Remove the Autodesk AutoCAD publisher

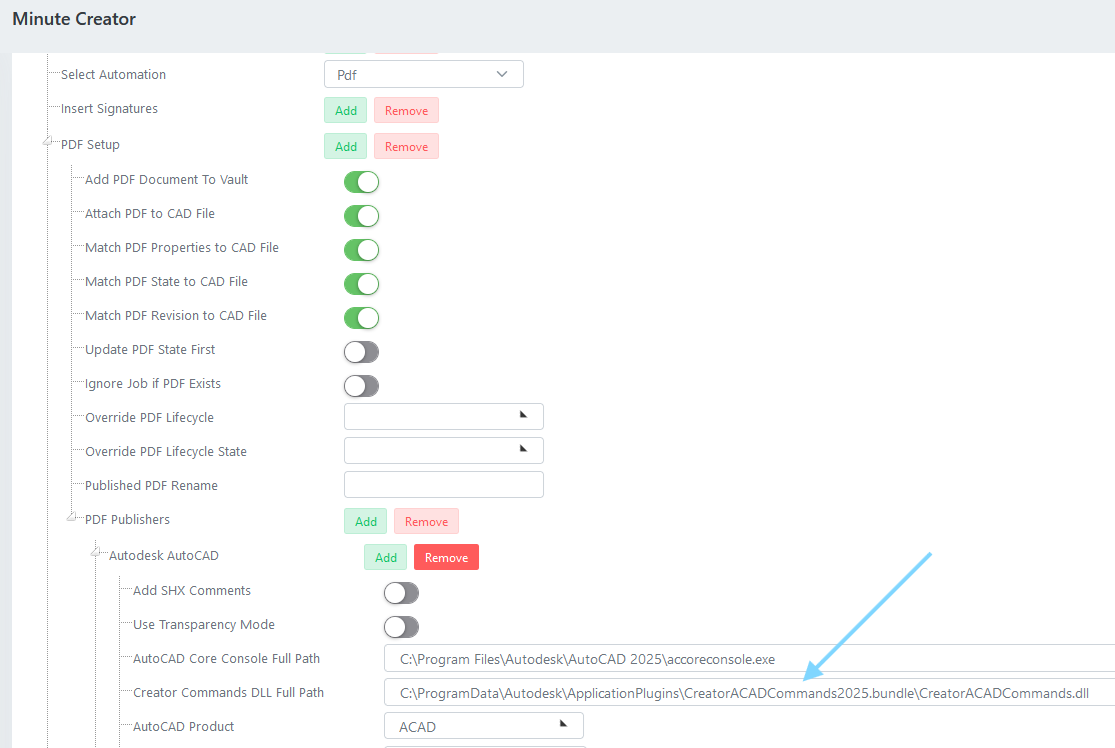[x=446, y=558]
